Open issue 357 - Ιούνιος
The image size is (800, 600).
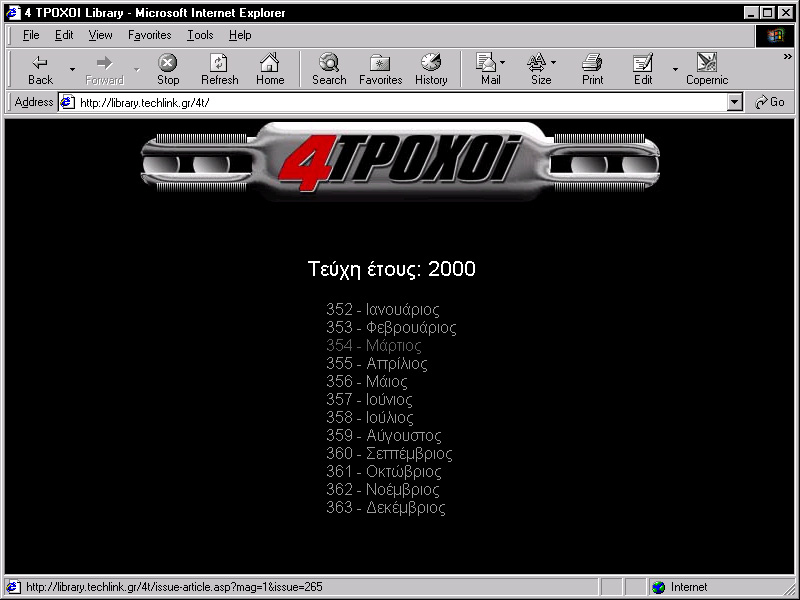click(369, 399)
